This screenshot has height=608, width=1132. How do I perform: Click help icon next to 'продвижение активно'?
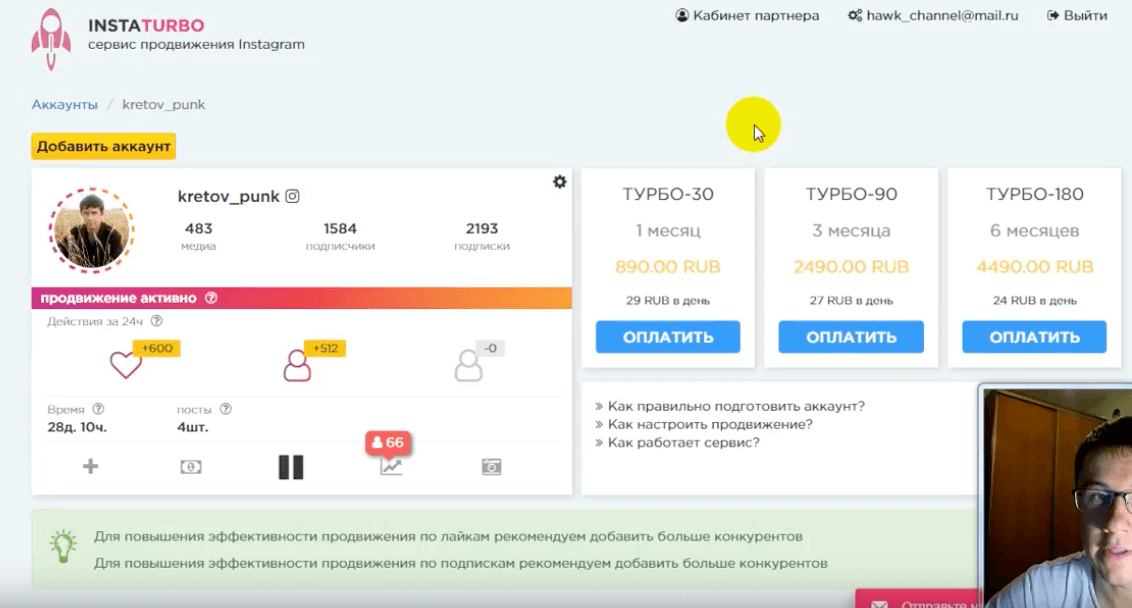(211, 298)
